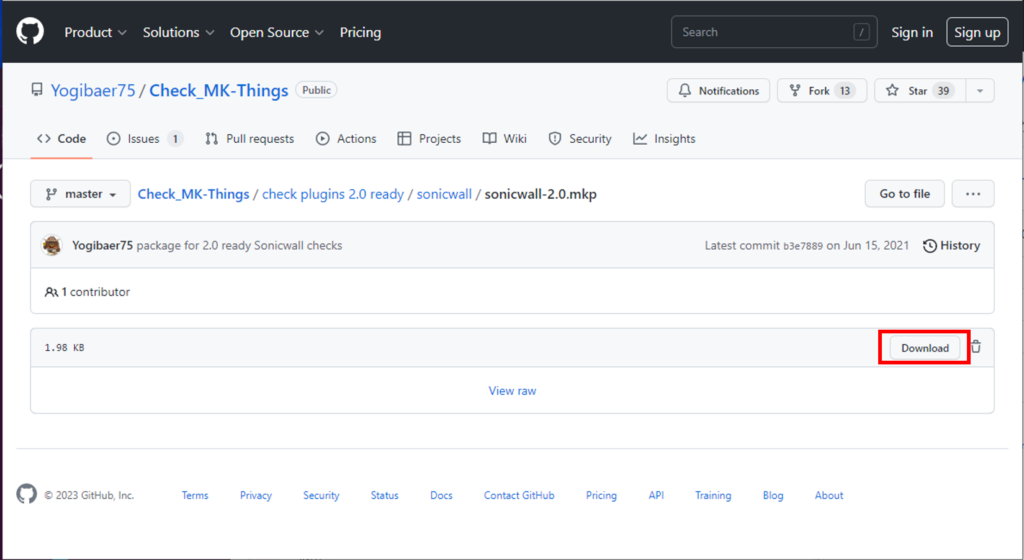Screen dimensions: 1024x560
Task: Click the footer GitHub logo icon
Action: [27, 494]
